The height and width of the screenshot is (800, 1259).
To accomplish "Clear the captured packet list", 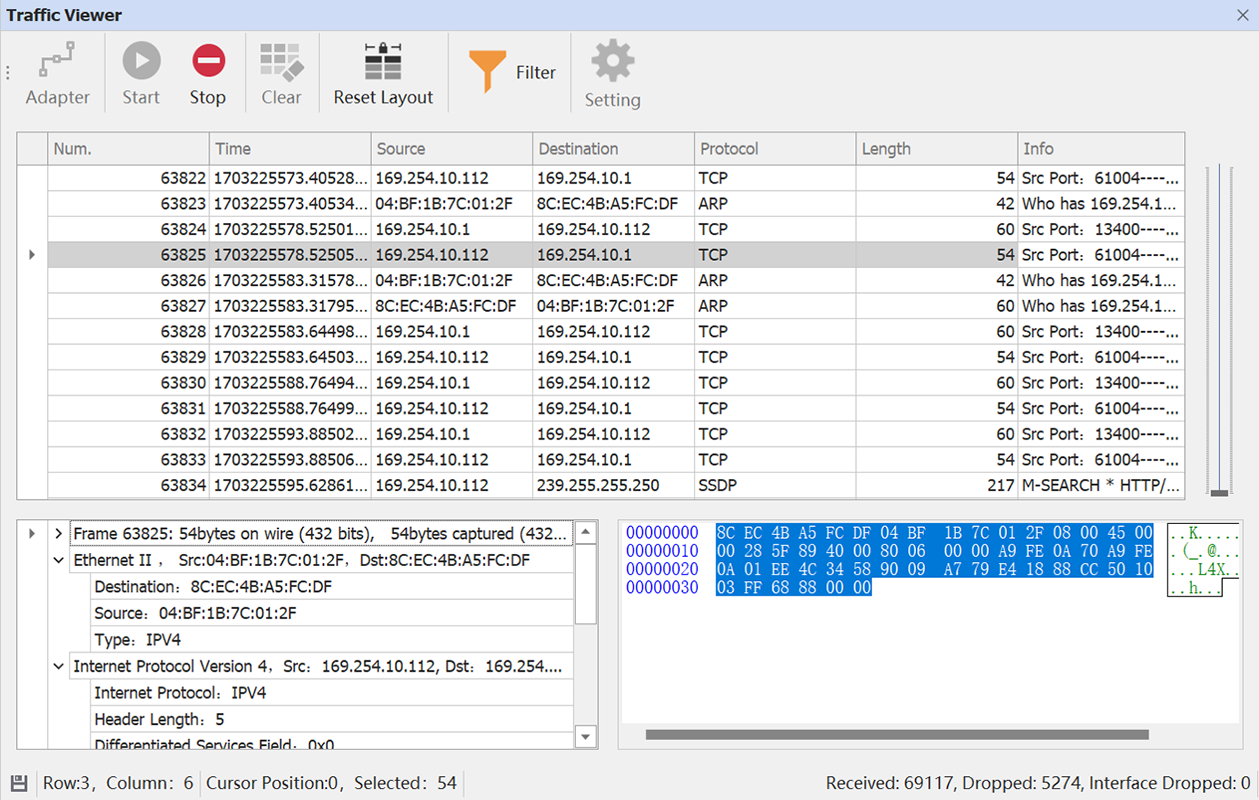I will (x=281, y=73).
